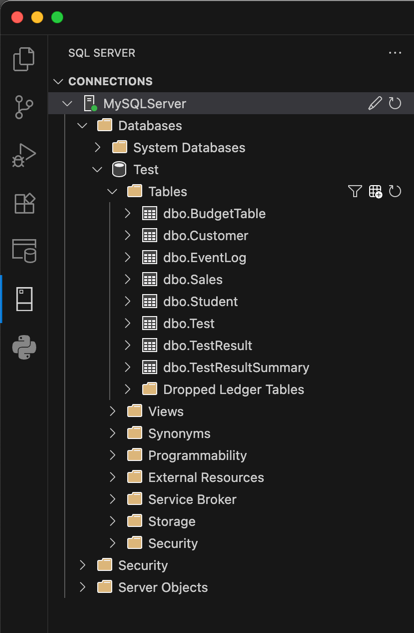
Task: Click the Databases folder label
Action: (150, 126)
